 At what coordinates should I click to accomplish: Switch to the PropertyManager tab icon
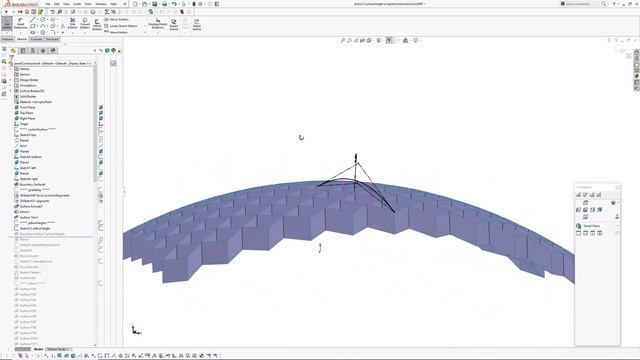[x=23, y=51]
